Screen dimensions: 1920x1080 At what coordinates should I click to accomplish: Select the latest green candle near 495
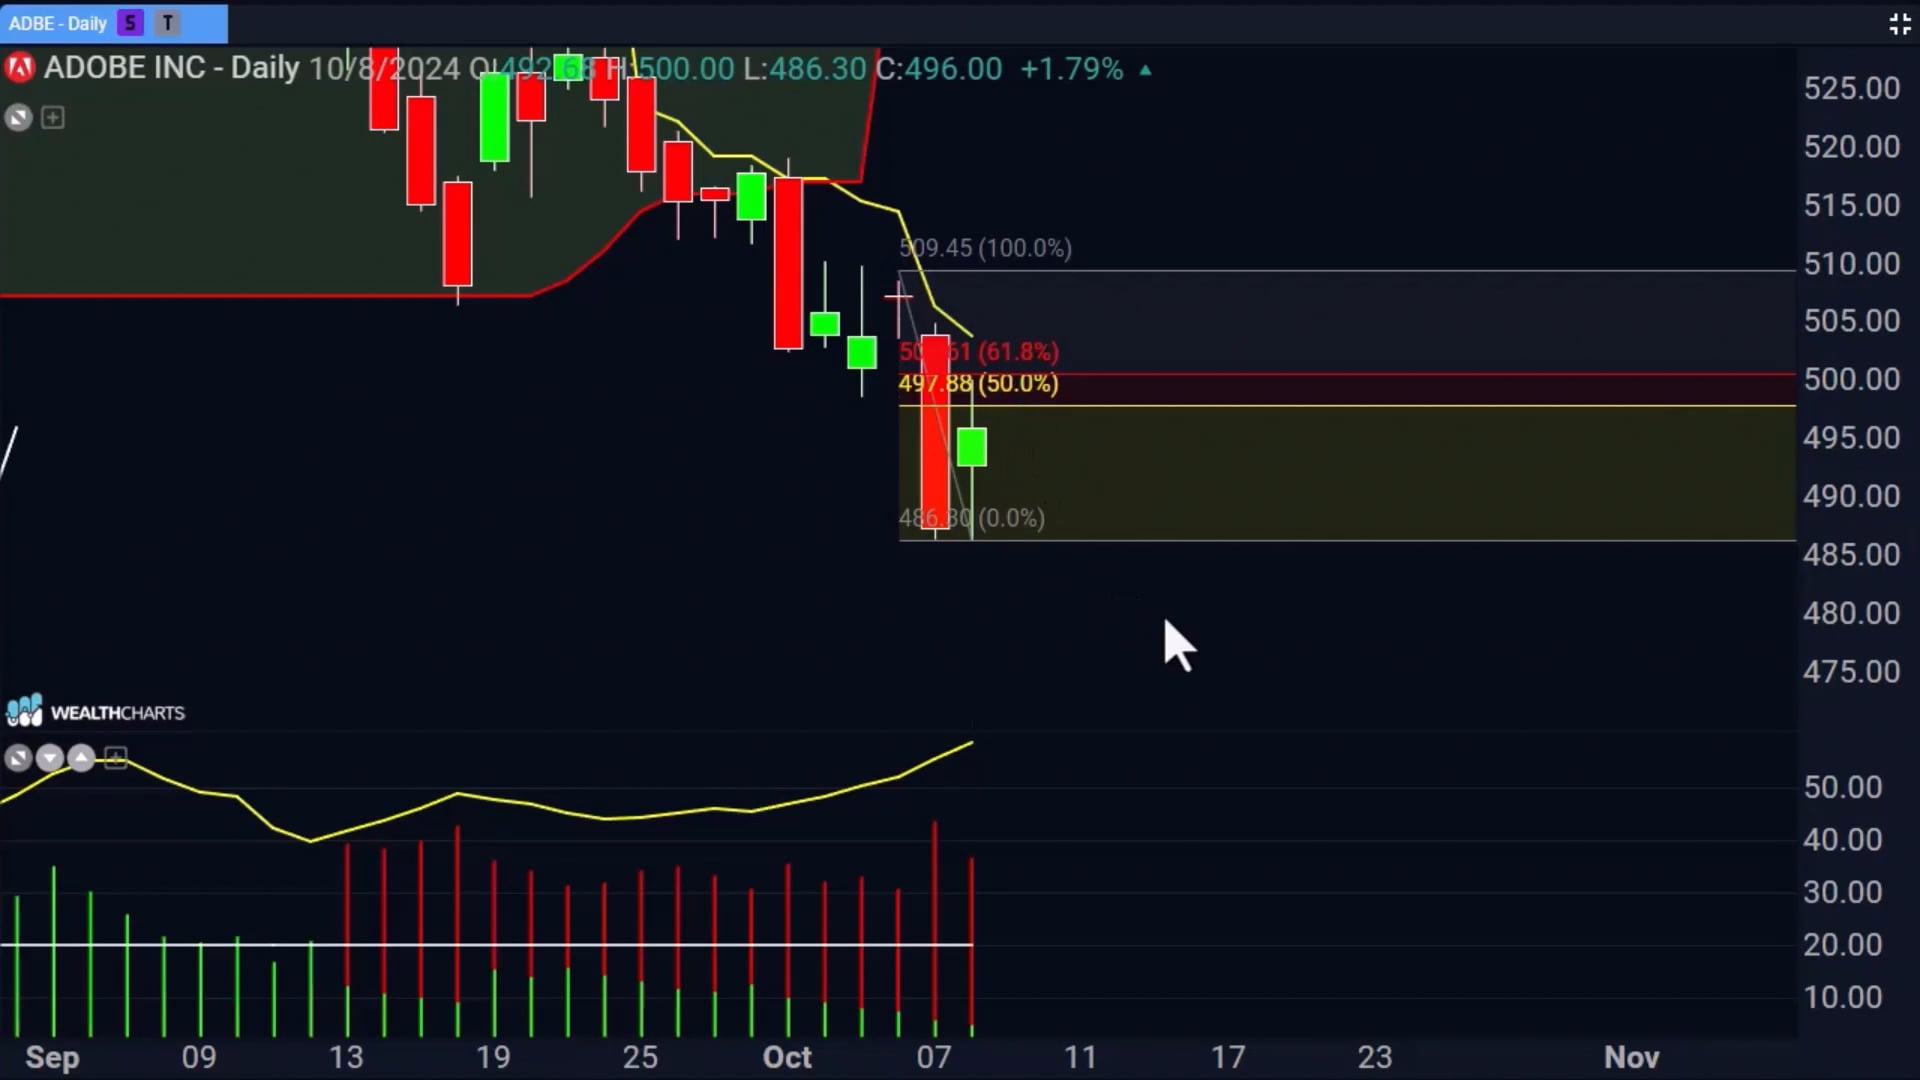pyautogui.click(x=971, y=447)
